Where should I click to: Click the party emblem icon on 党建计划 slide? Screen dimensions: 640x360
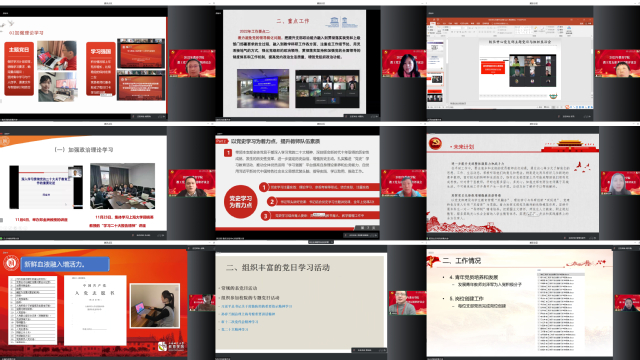tap(435, 143)
